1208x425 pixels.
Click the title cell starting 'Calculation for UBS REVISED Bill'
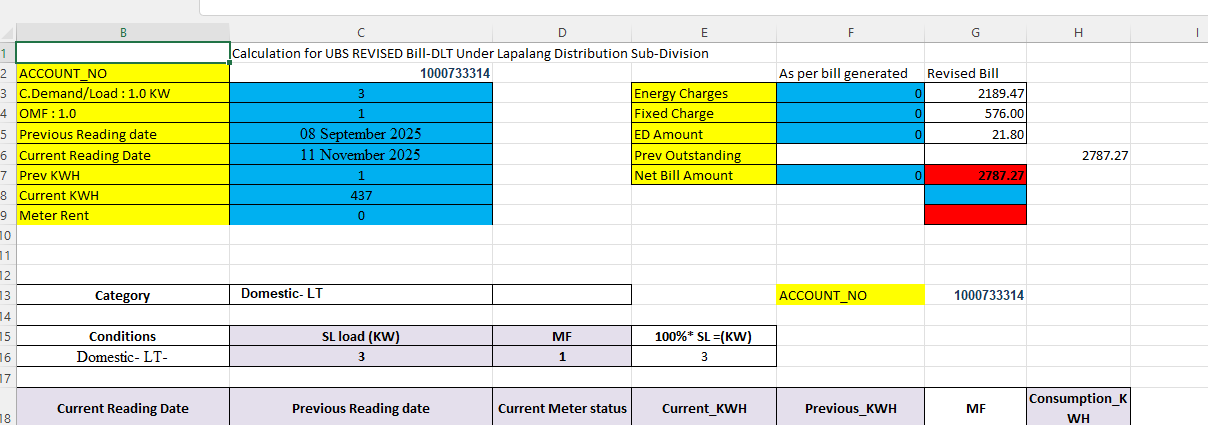click(470, 53)
